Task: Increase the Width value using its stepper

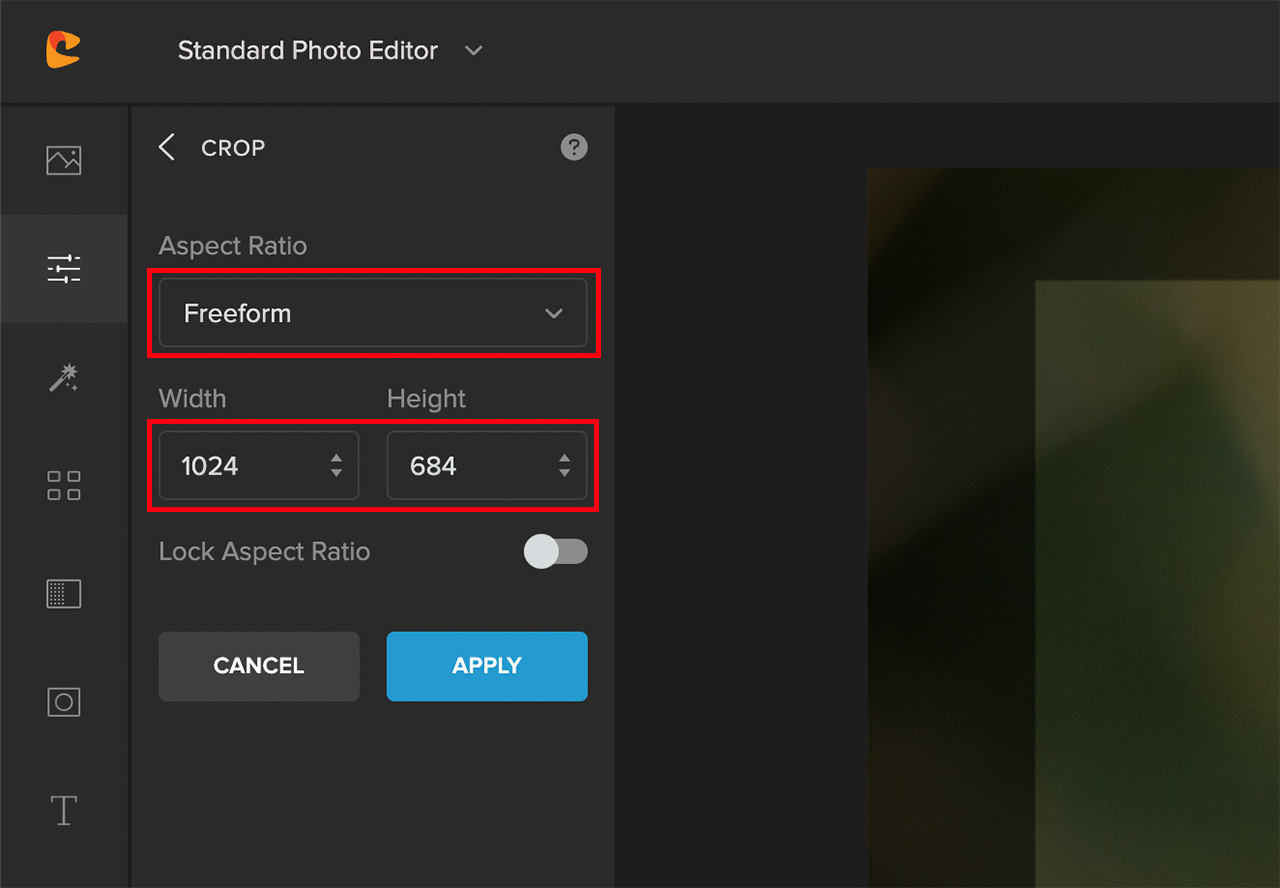Action: click(336, 459)
